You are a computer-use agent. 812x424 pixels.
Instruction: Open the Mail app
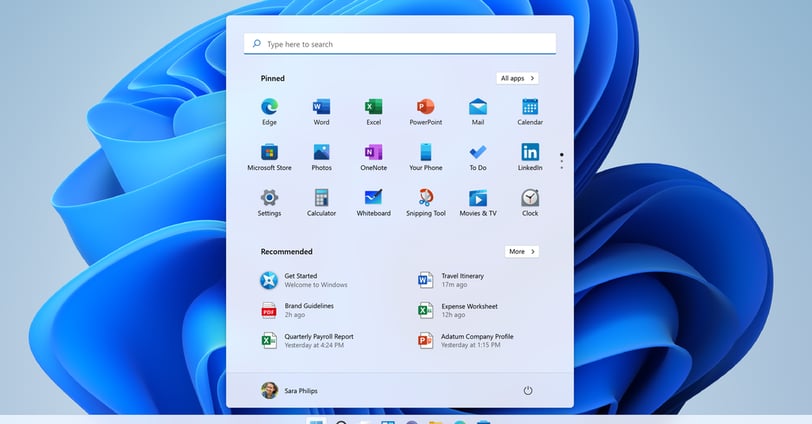tap(477, 112)
